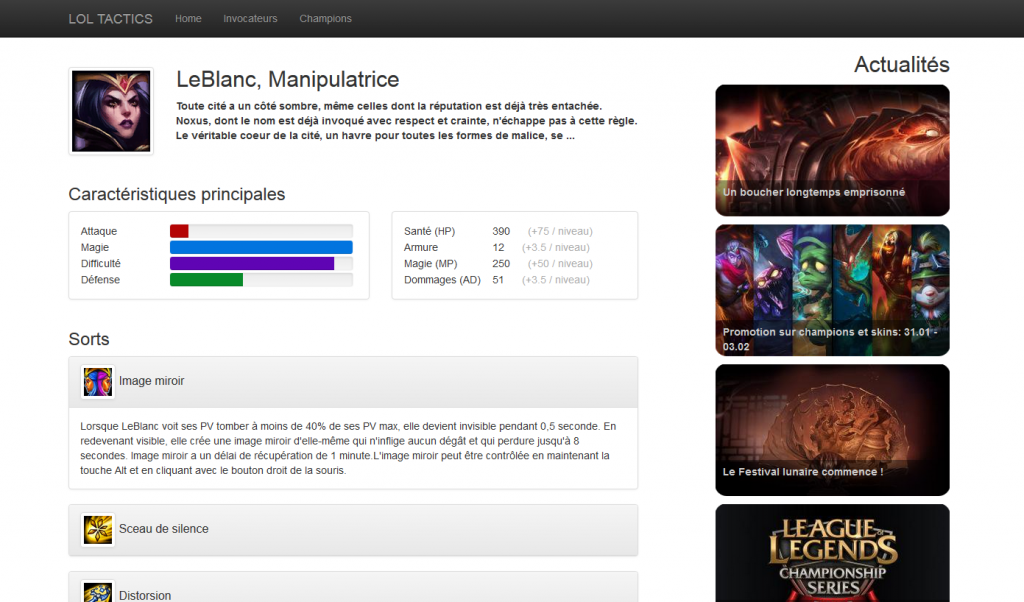Open 'Le Festival lunaire commence !' news

point(832,430)
